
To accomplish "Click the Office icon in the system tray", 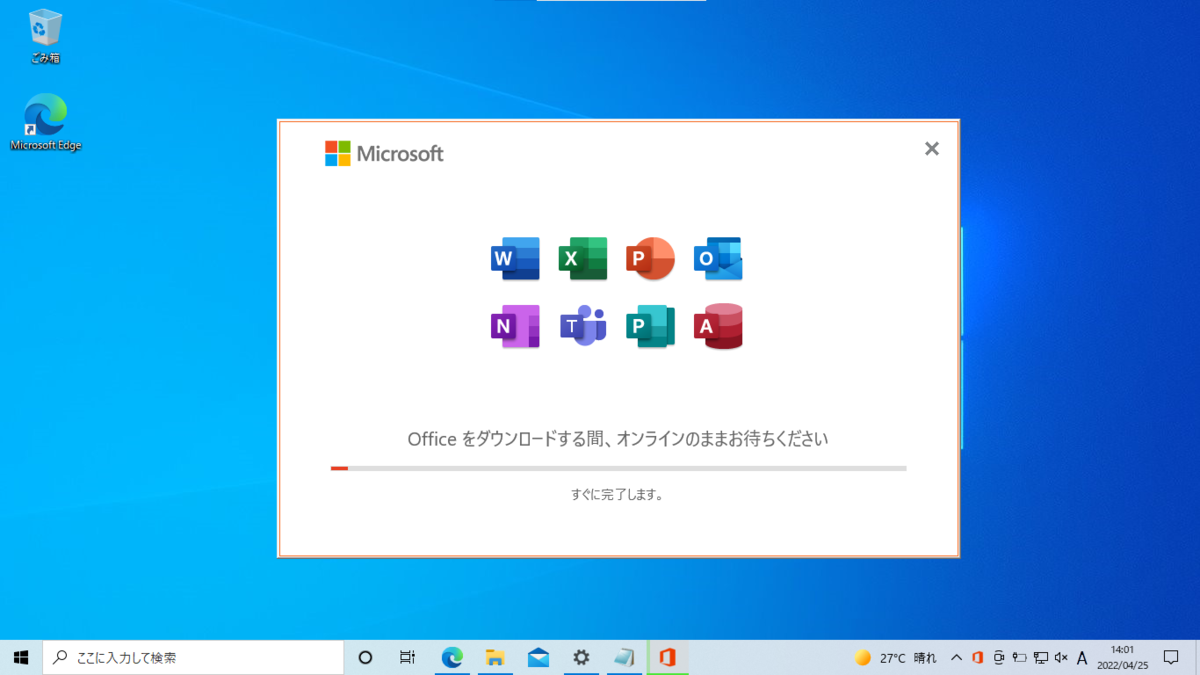I will click(x=978, y=657).
